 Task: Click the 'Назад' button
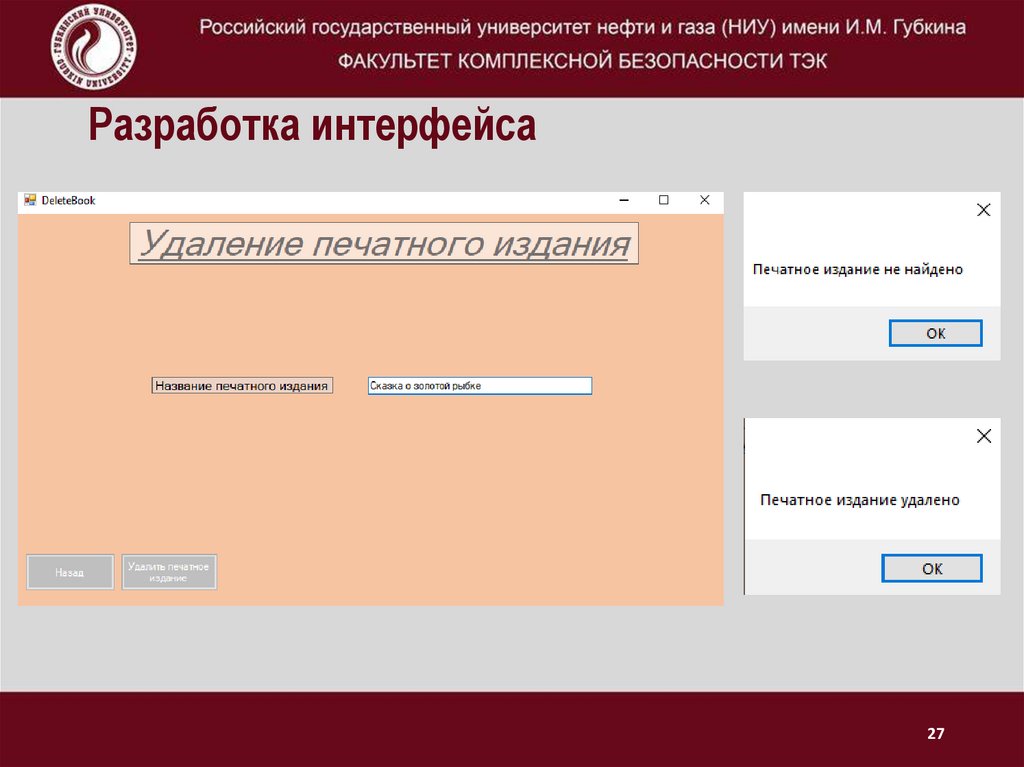69,572
